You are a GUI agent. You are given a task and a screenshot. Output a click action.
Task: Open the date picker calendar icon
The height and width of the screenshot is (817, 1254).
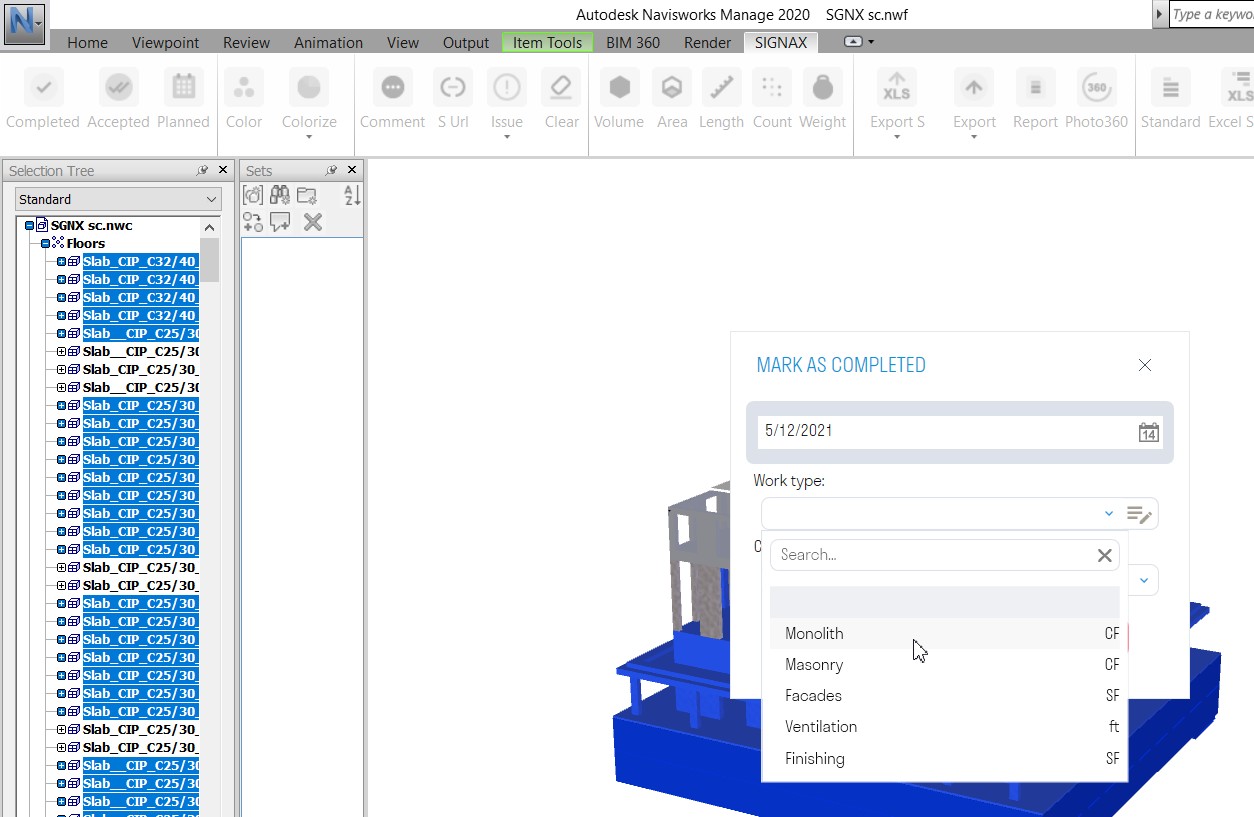(x=1148, y=432)
